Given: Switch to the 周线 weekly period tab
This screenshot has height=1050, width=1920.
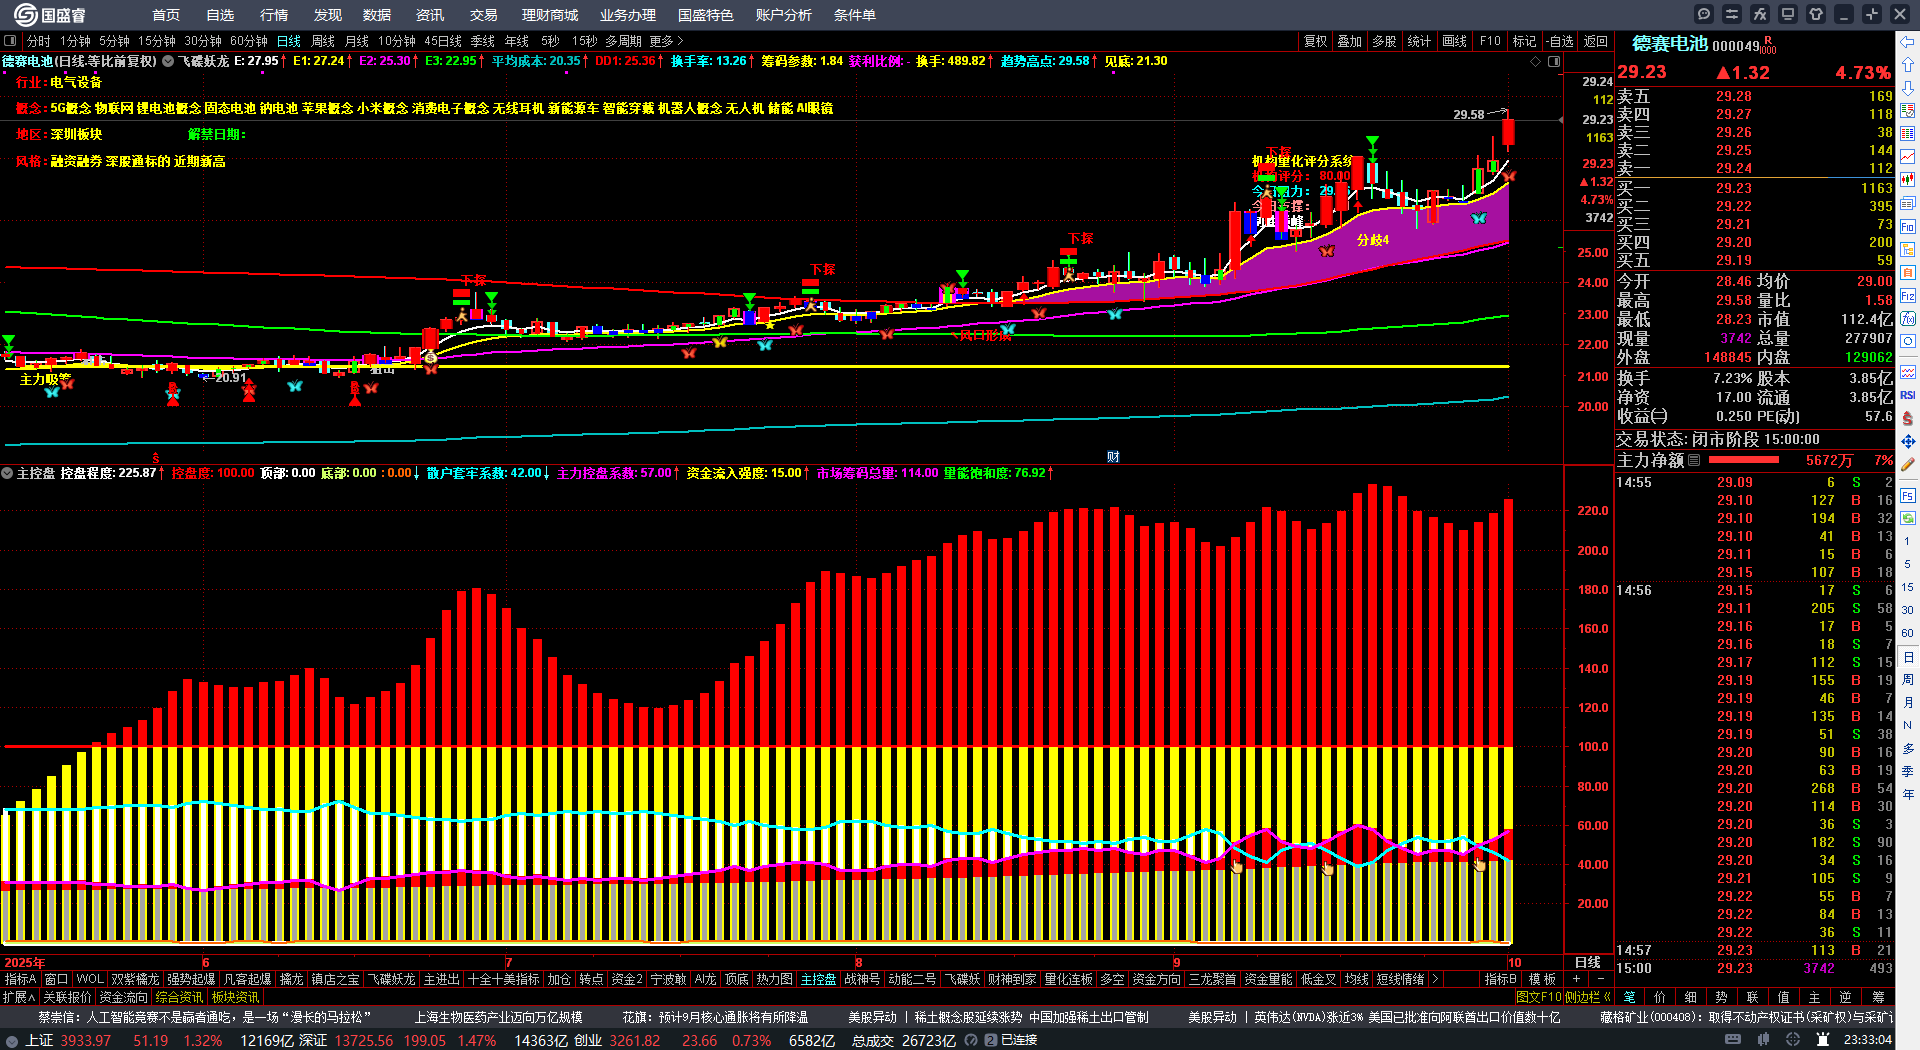Looking at the screenshot, I should pos(323,41).
